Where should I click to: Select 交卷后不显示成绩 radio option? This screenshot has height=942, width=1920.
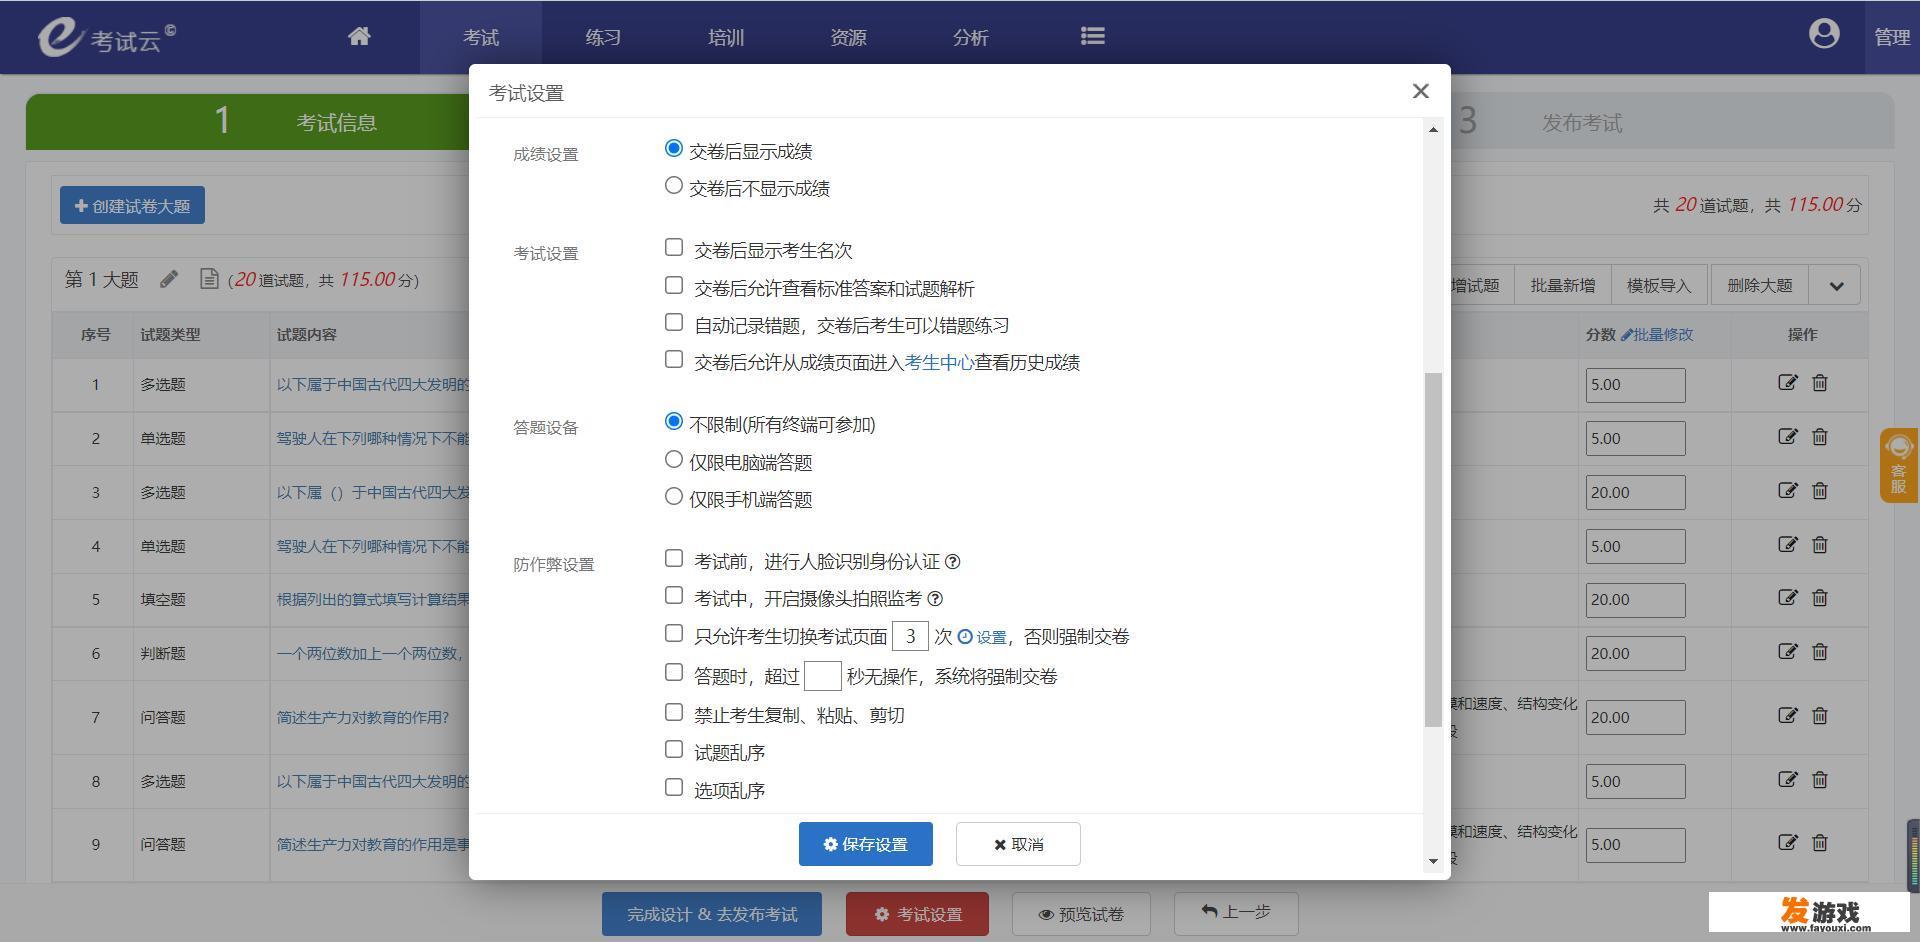(674, 186)
